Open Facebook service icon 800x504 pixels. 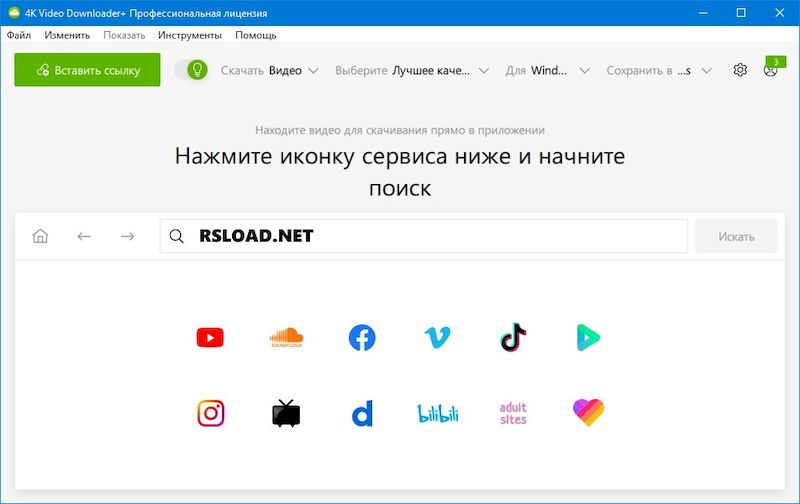tap(362, 338)
